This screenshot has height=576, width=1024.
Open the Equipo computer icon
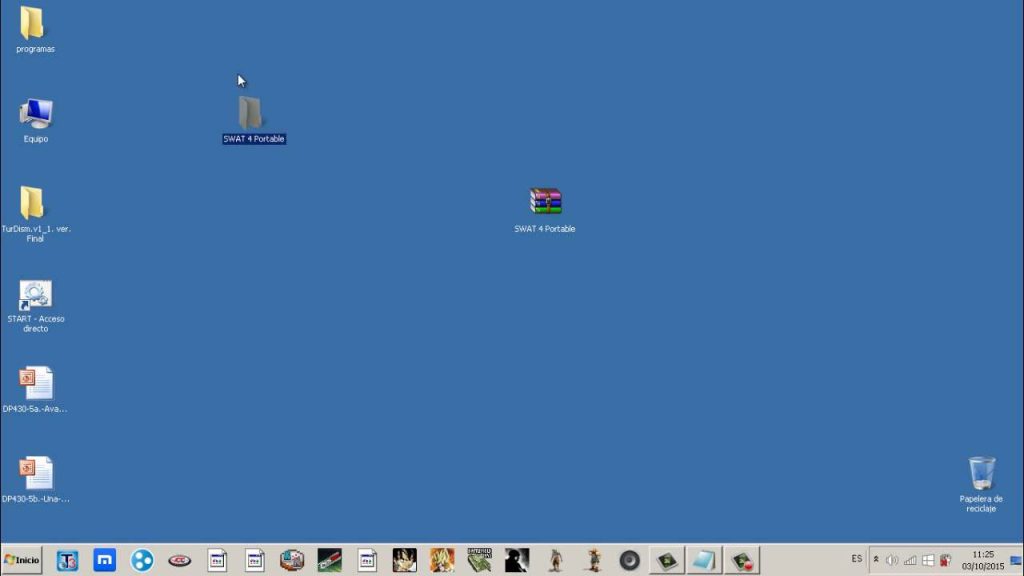(35, 114)
